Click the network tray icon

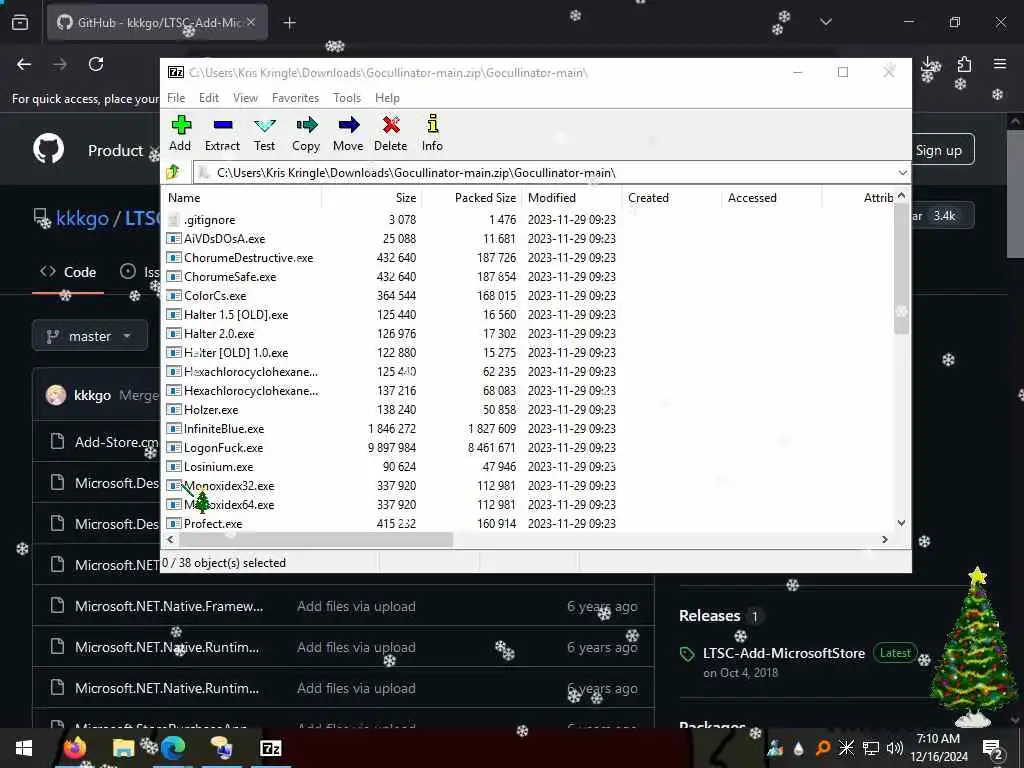pos(870,748)
